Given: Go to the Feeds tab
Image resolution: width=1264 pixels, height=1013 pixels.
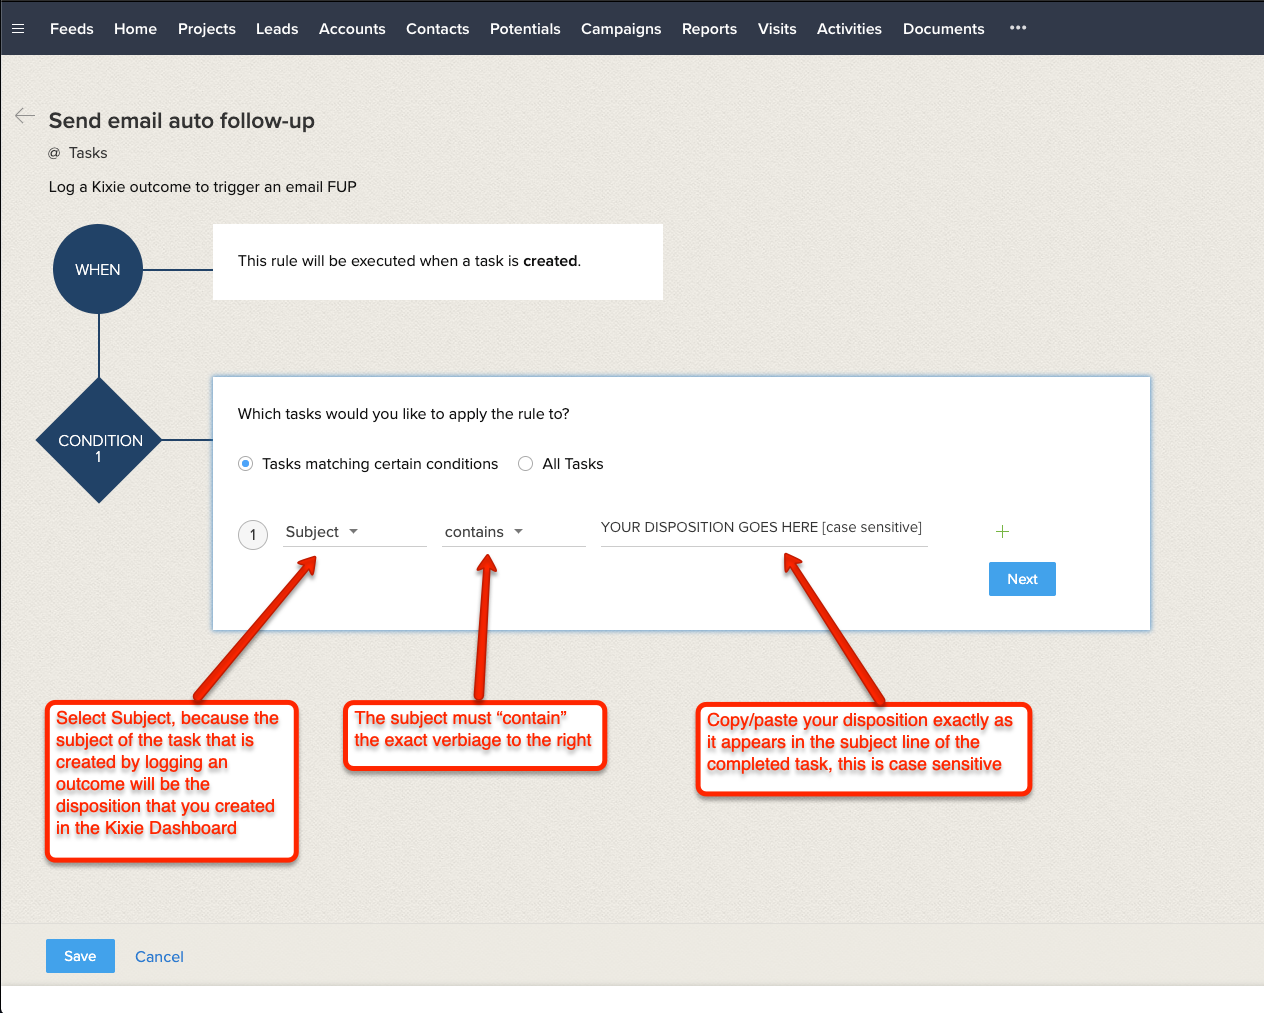Looking at the screenshot, I should click(72, 29).
